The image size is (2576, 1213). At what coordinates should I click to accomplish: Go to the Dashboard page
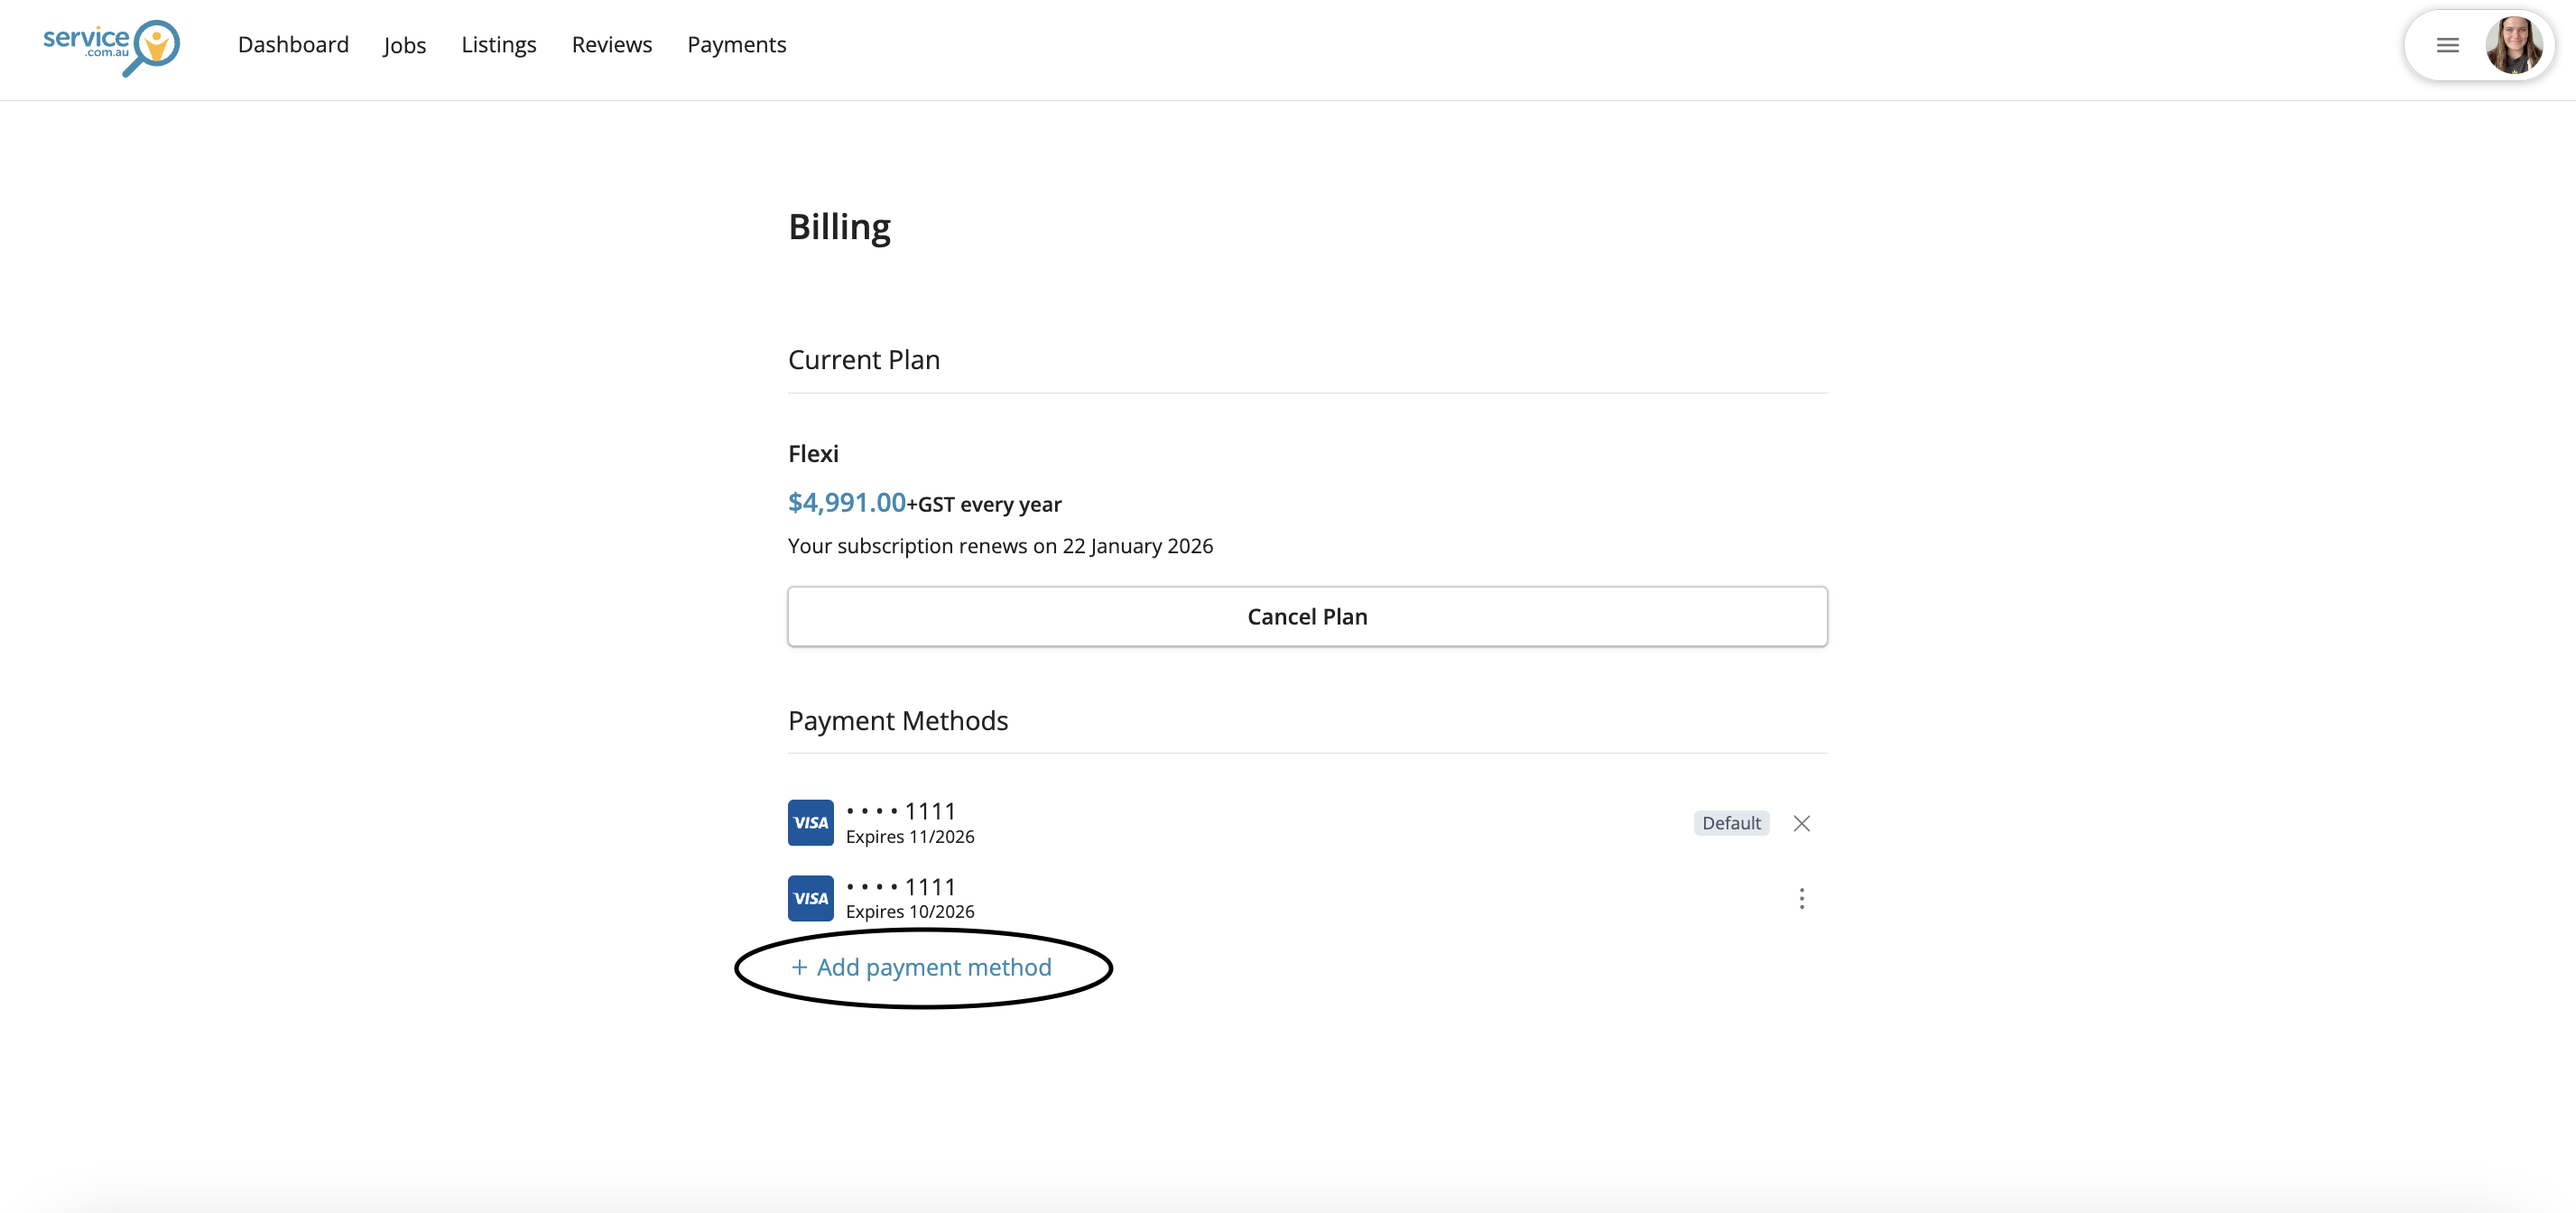coord(293,45)
